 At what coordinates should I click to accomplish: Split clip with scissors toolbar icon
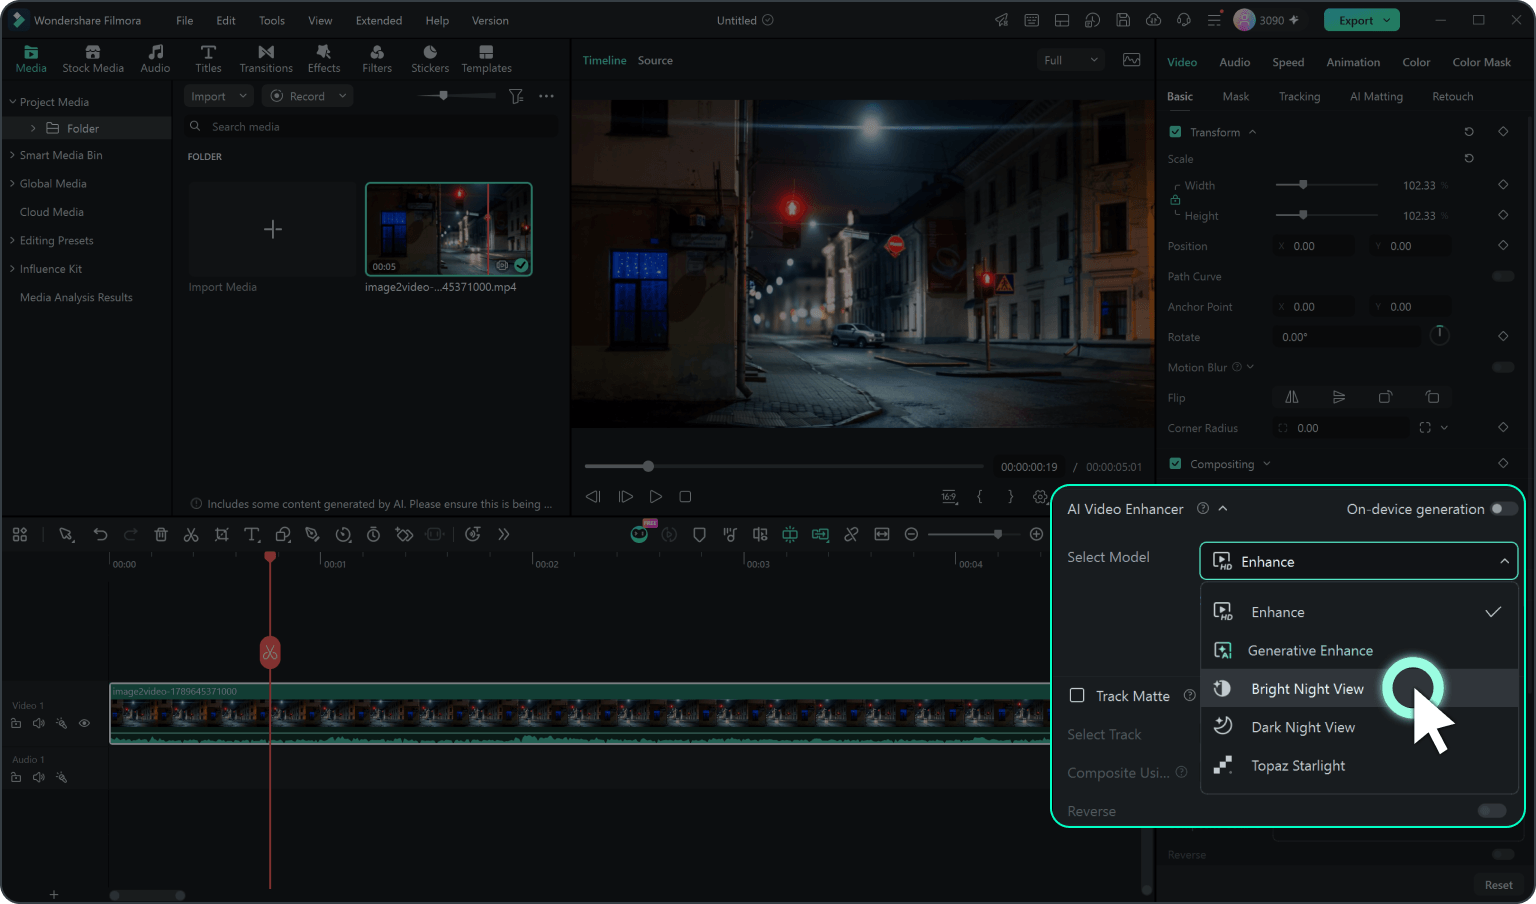pyautogui.click(x=191, y=535)
